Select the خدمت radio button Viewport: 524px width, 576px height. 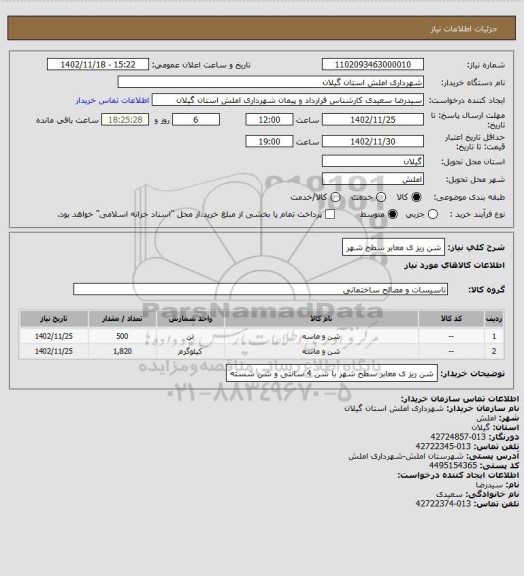pos(381,197)
